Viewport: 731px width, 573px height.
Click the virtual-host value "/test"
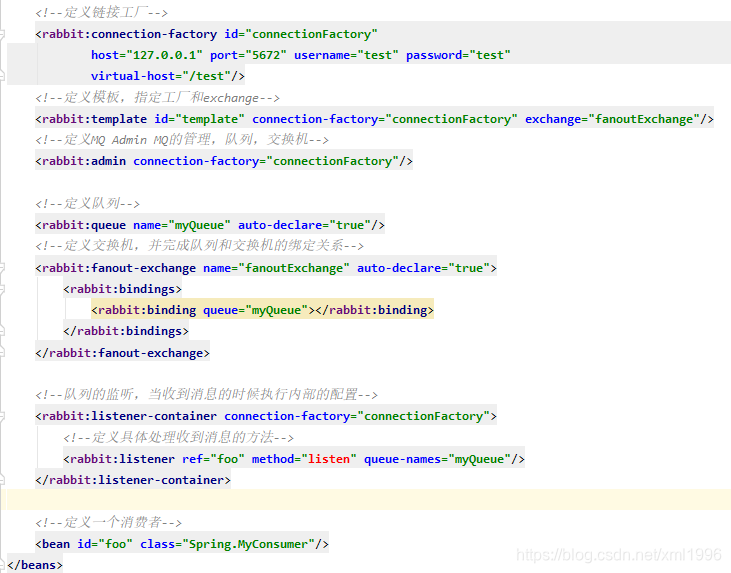point(207,76)
